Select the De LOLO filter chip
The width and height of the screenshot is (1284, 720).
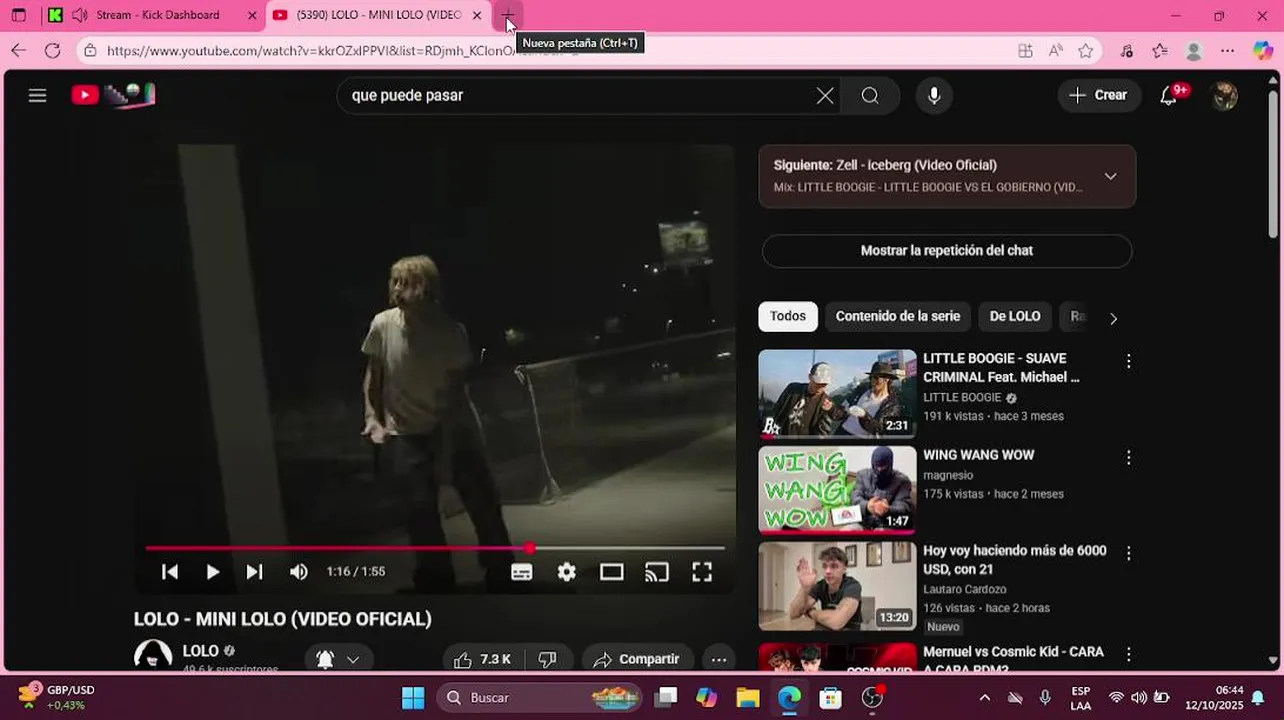(x=1015, y=316)
